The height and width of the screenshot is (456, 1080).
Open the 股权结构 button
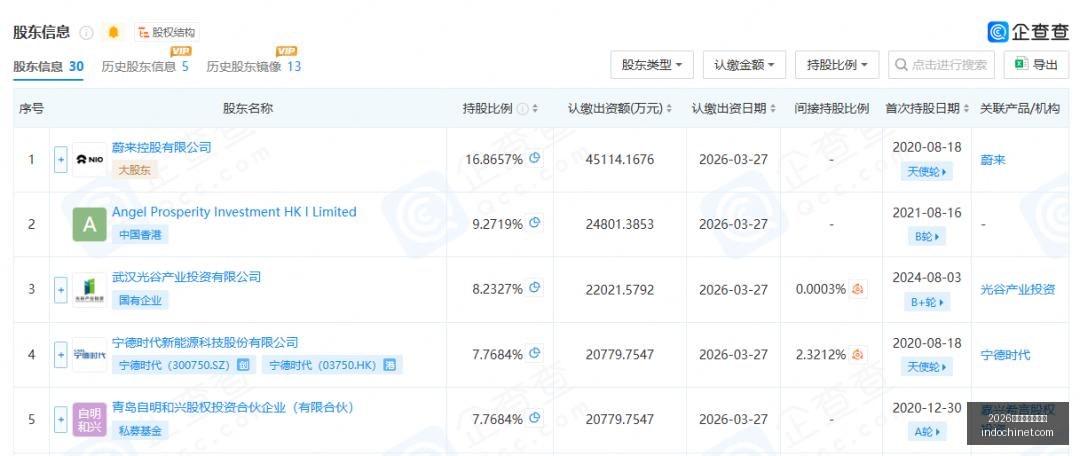pyautogui.click(x=167, y=32)
